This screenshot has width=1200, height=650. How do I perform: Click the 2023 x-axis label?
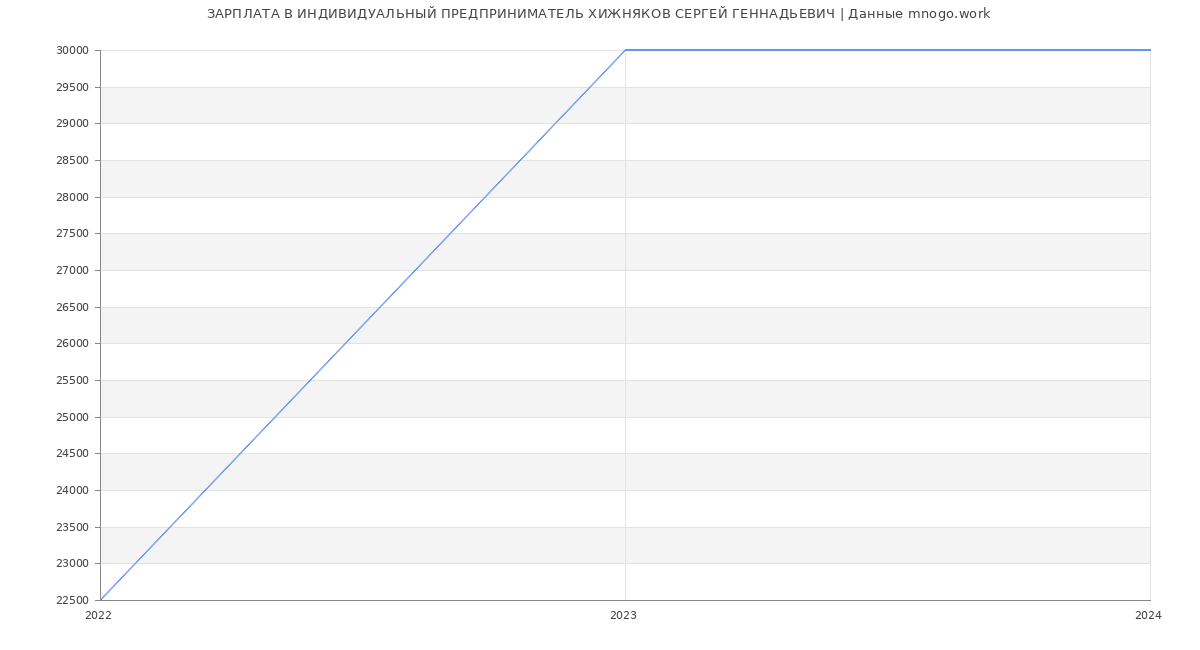[x=623, y=616]
